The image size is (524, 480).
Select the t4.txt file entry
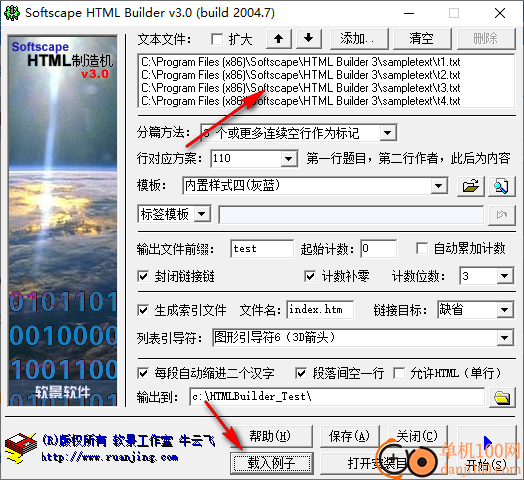pos(301,101)
